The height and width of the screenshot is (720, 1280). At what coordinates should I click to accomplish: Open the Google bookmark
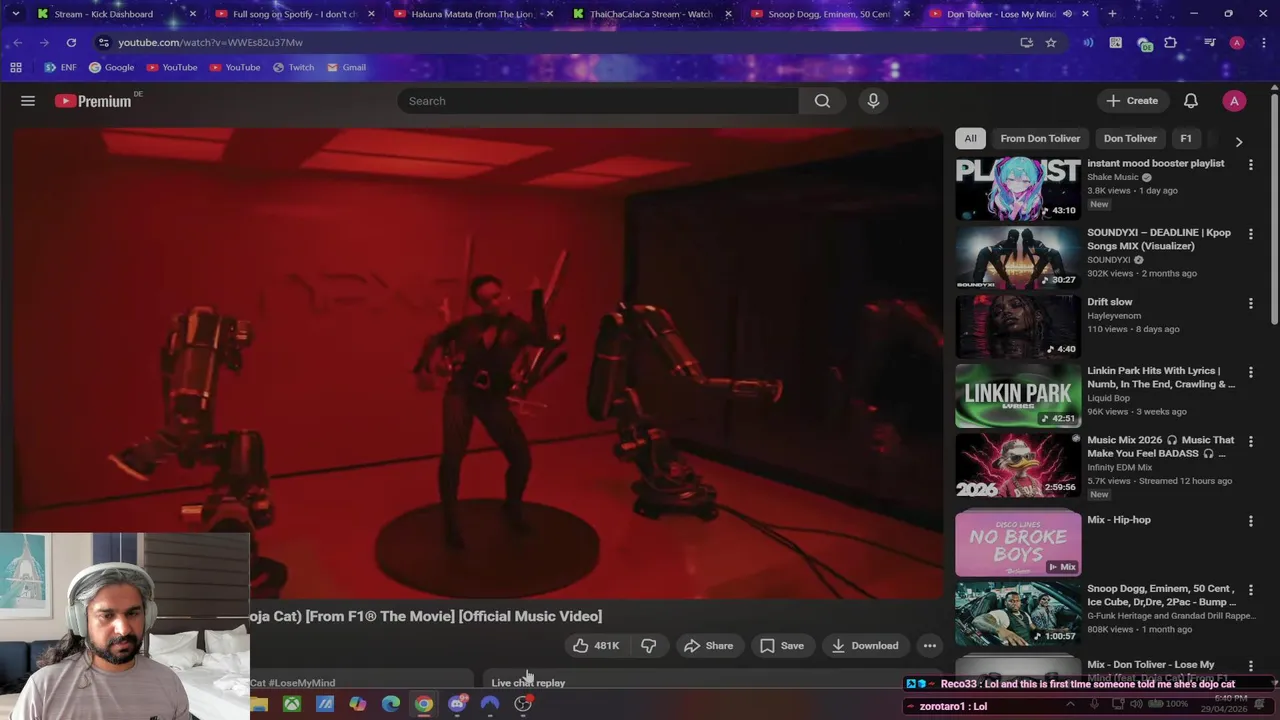coord(111,68)
